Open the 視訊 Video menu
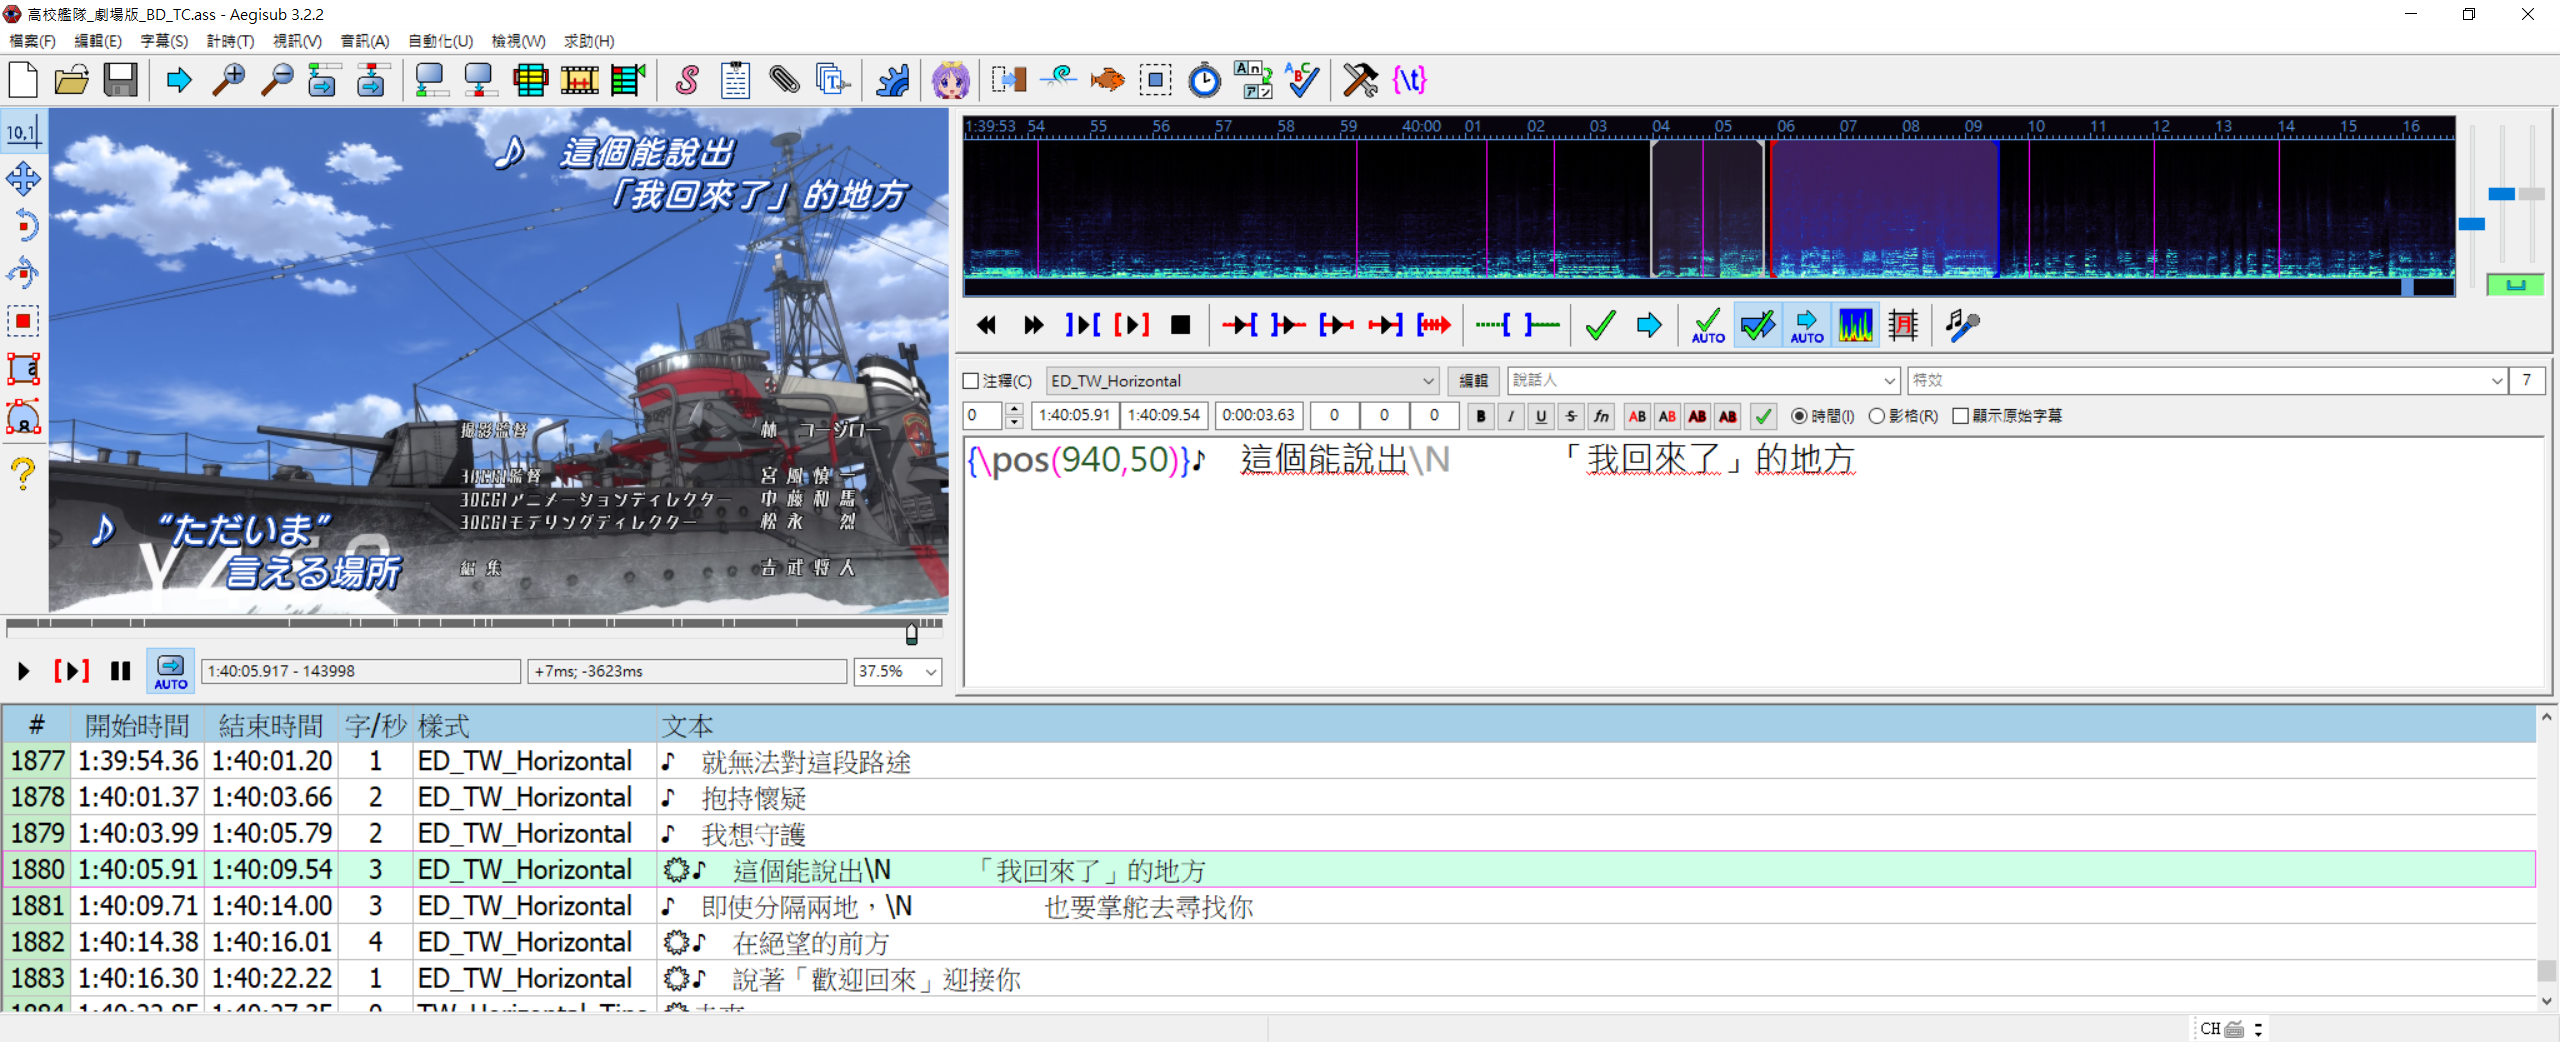This screenshot has width=2560, height=1042. point(297,41)
